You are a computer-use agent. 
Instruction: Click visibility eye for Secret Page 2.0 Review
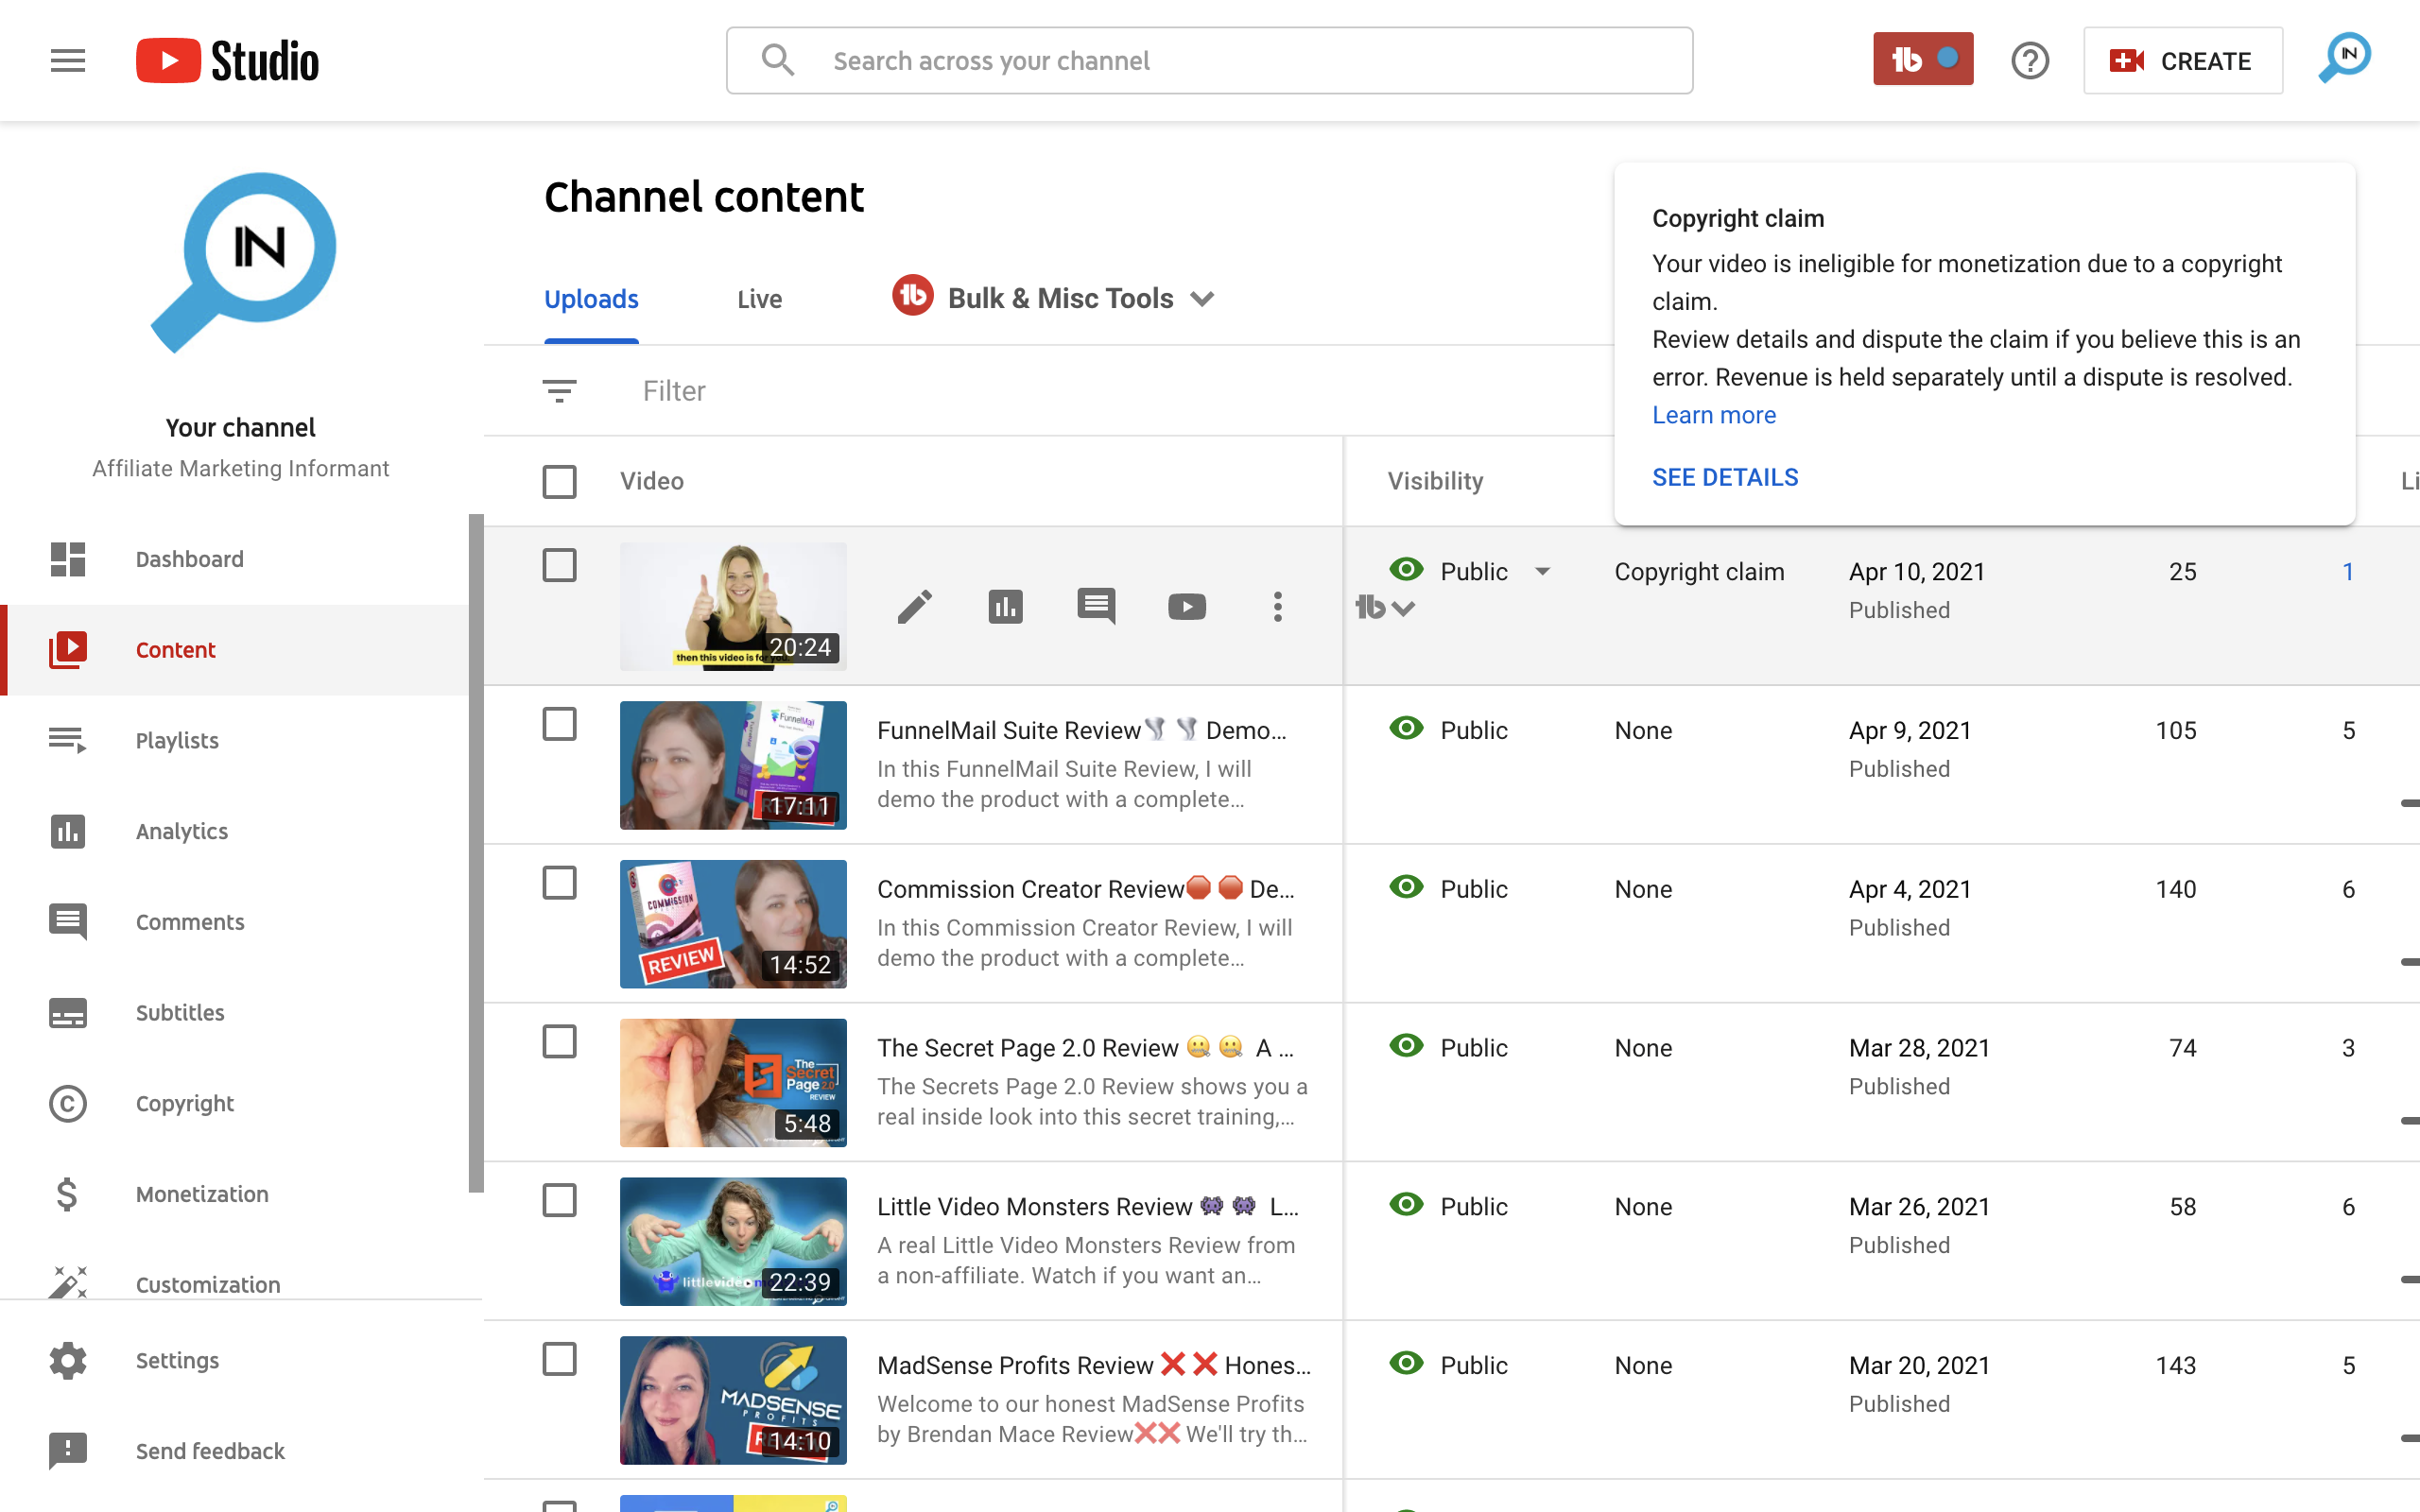[x=1406, y=1046]
